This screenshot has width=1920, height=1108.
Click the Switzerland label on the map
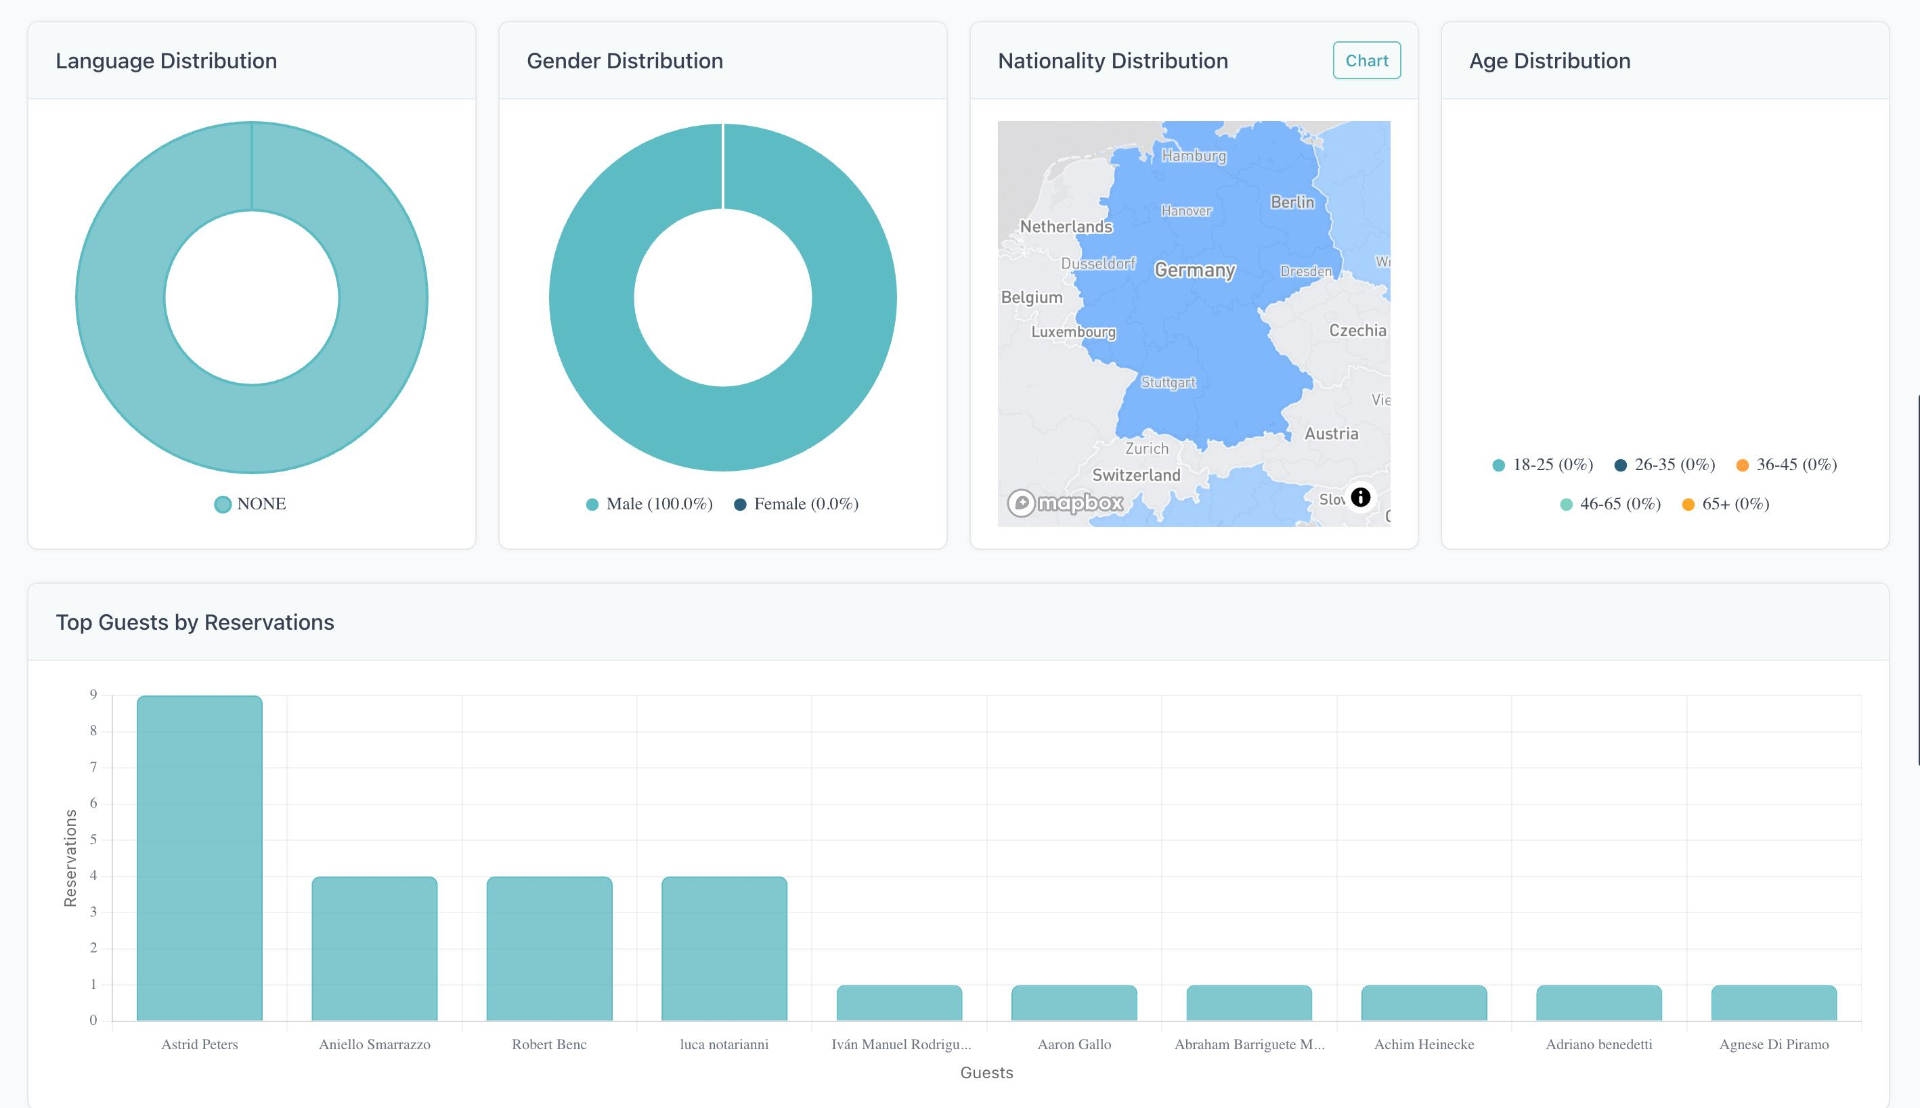[x=1136, y=475]
